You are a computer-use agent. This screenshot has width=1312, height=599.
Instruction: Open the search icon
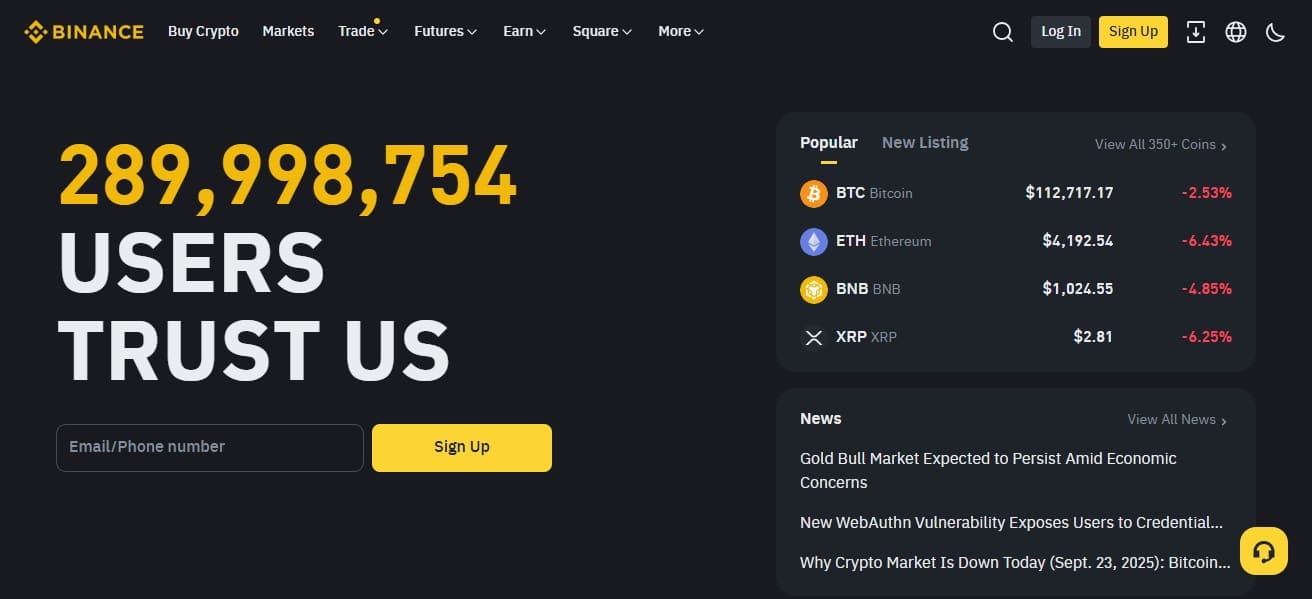[1002, 31]
